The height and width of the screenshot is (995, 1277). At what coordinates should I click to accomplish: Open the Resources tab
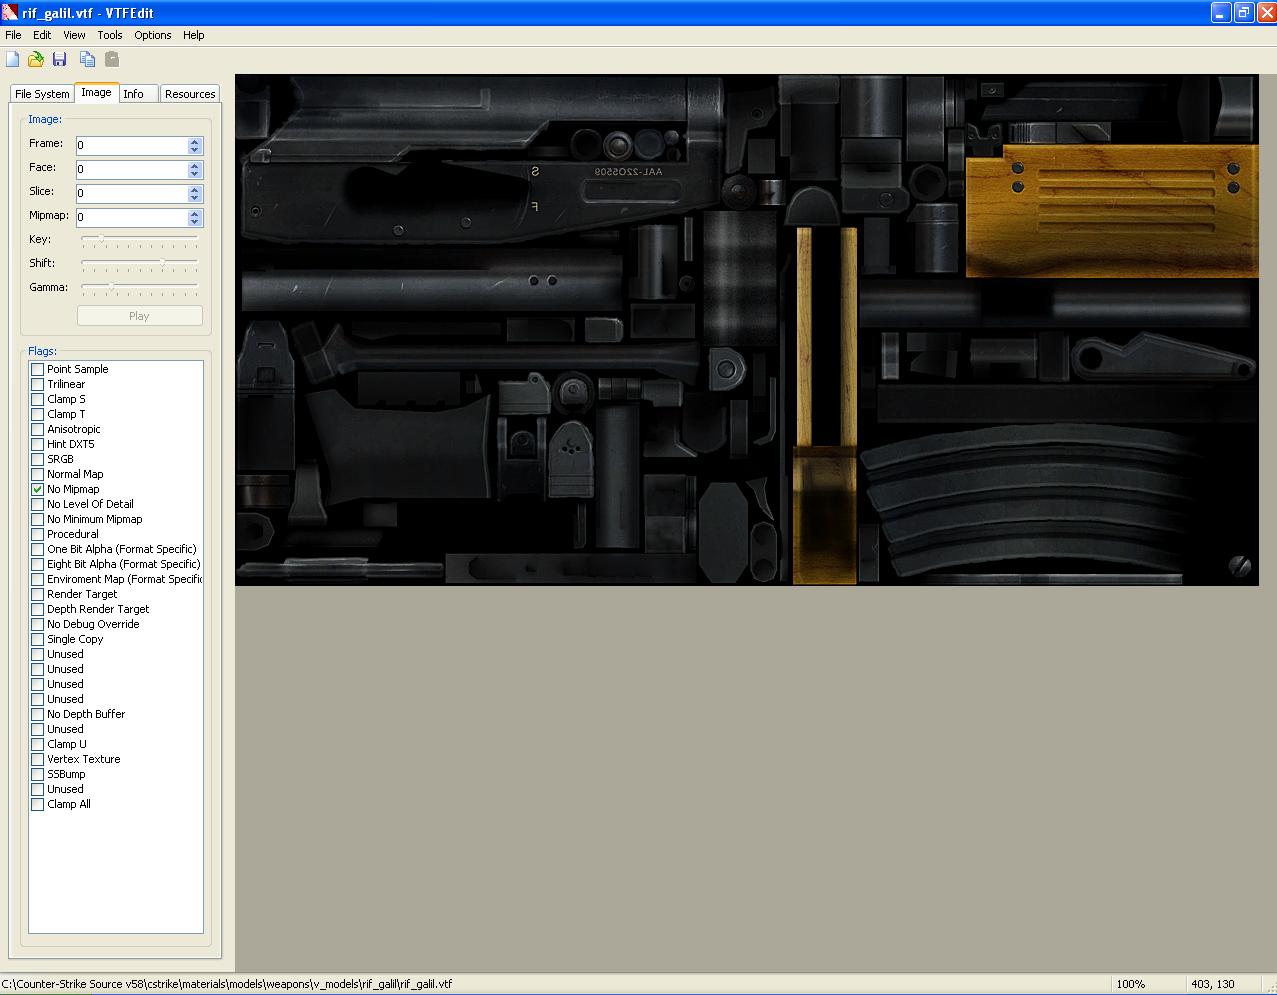[190, 94]
